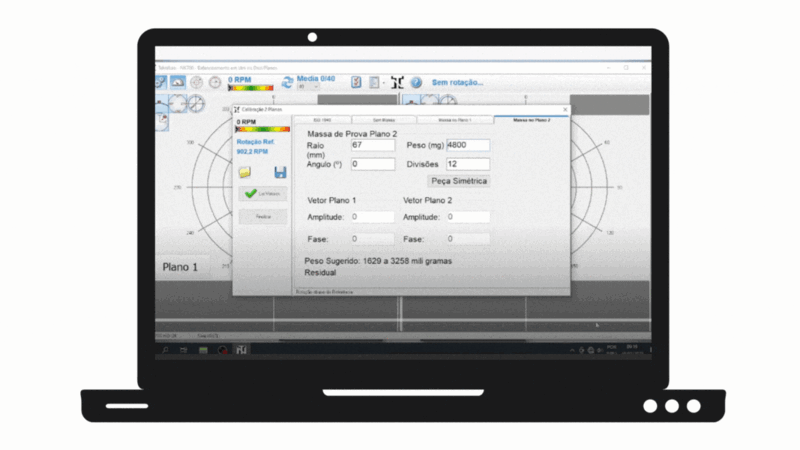The height and width of the screenshot is (450, 800).
Task: Select the Divisões field with value 12
Action: pos(468,164)
